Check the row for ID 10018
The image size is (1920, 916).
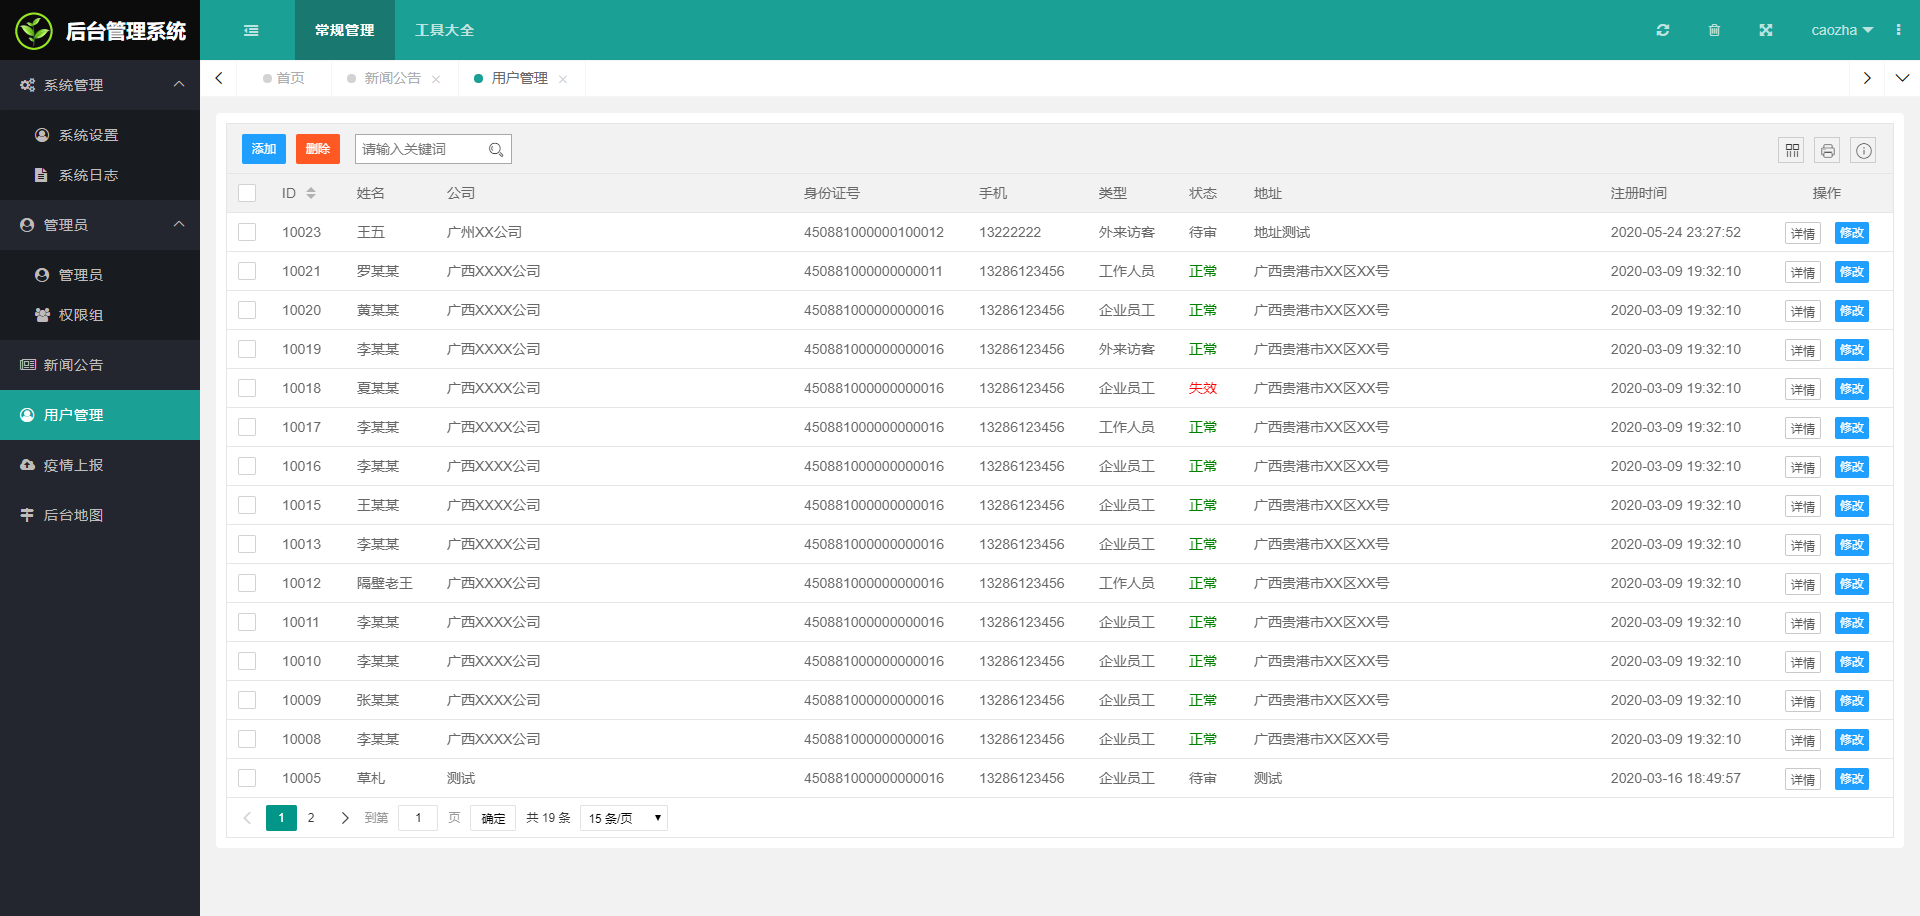coord(247,388)
